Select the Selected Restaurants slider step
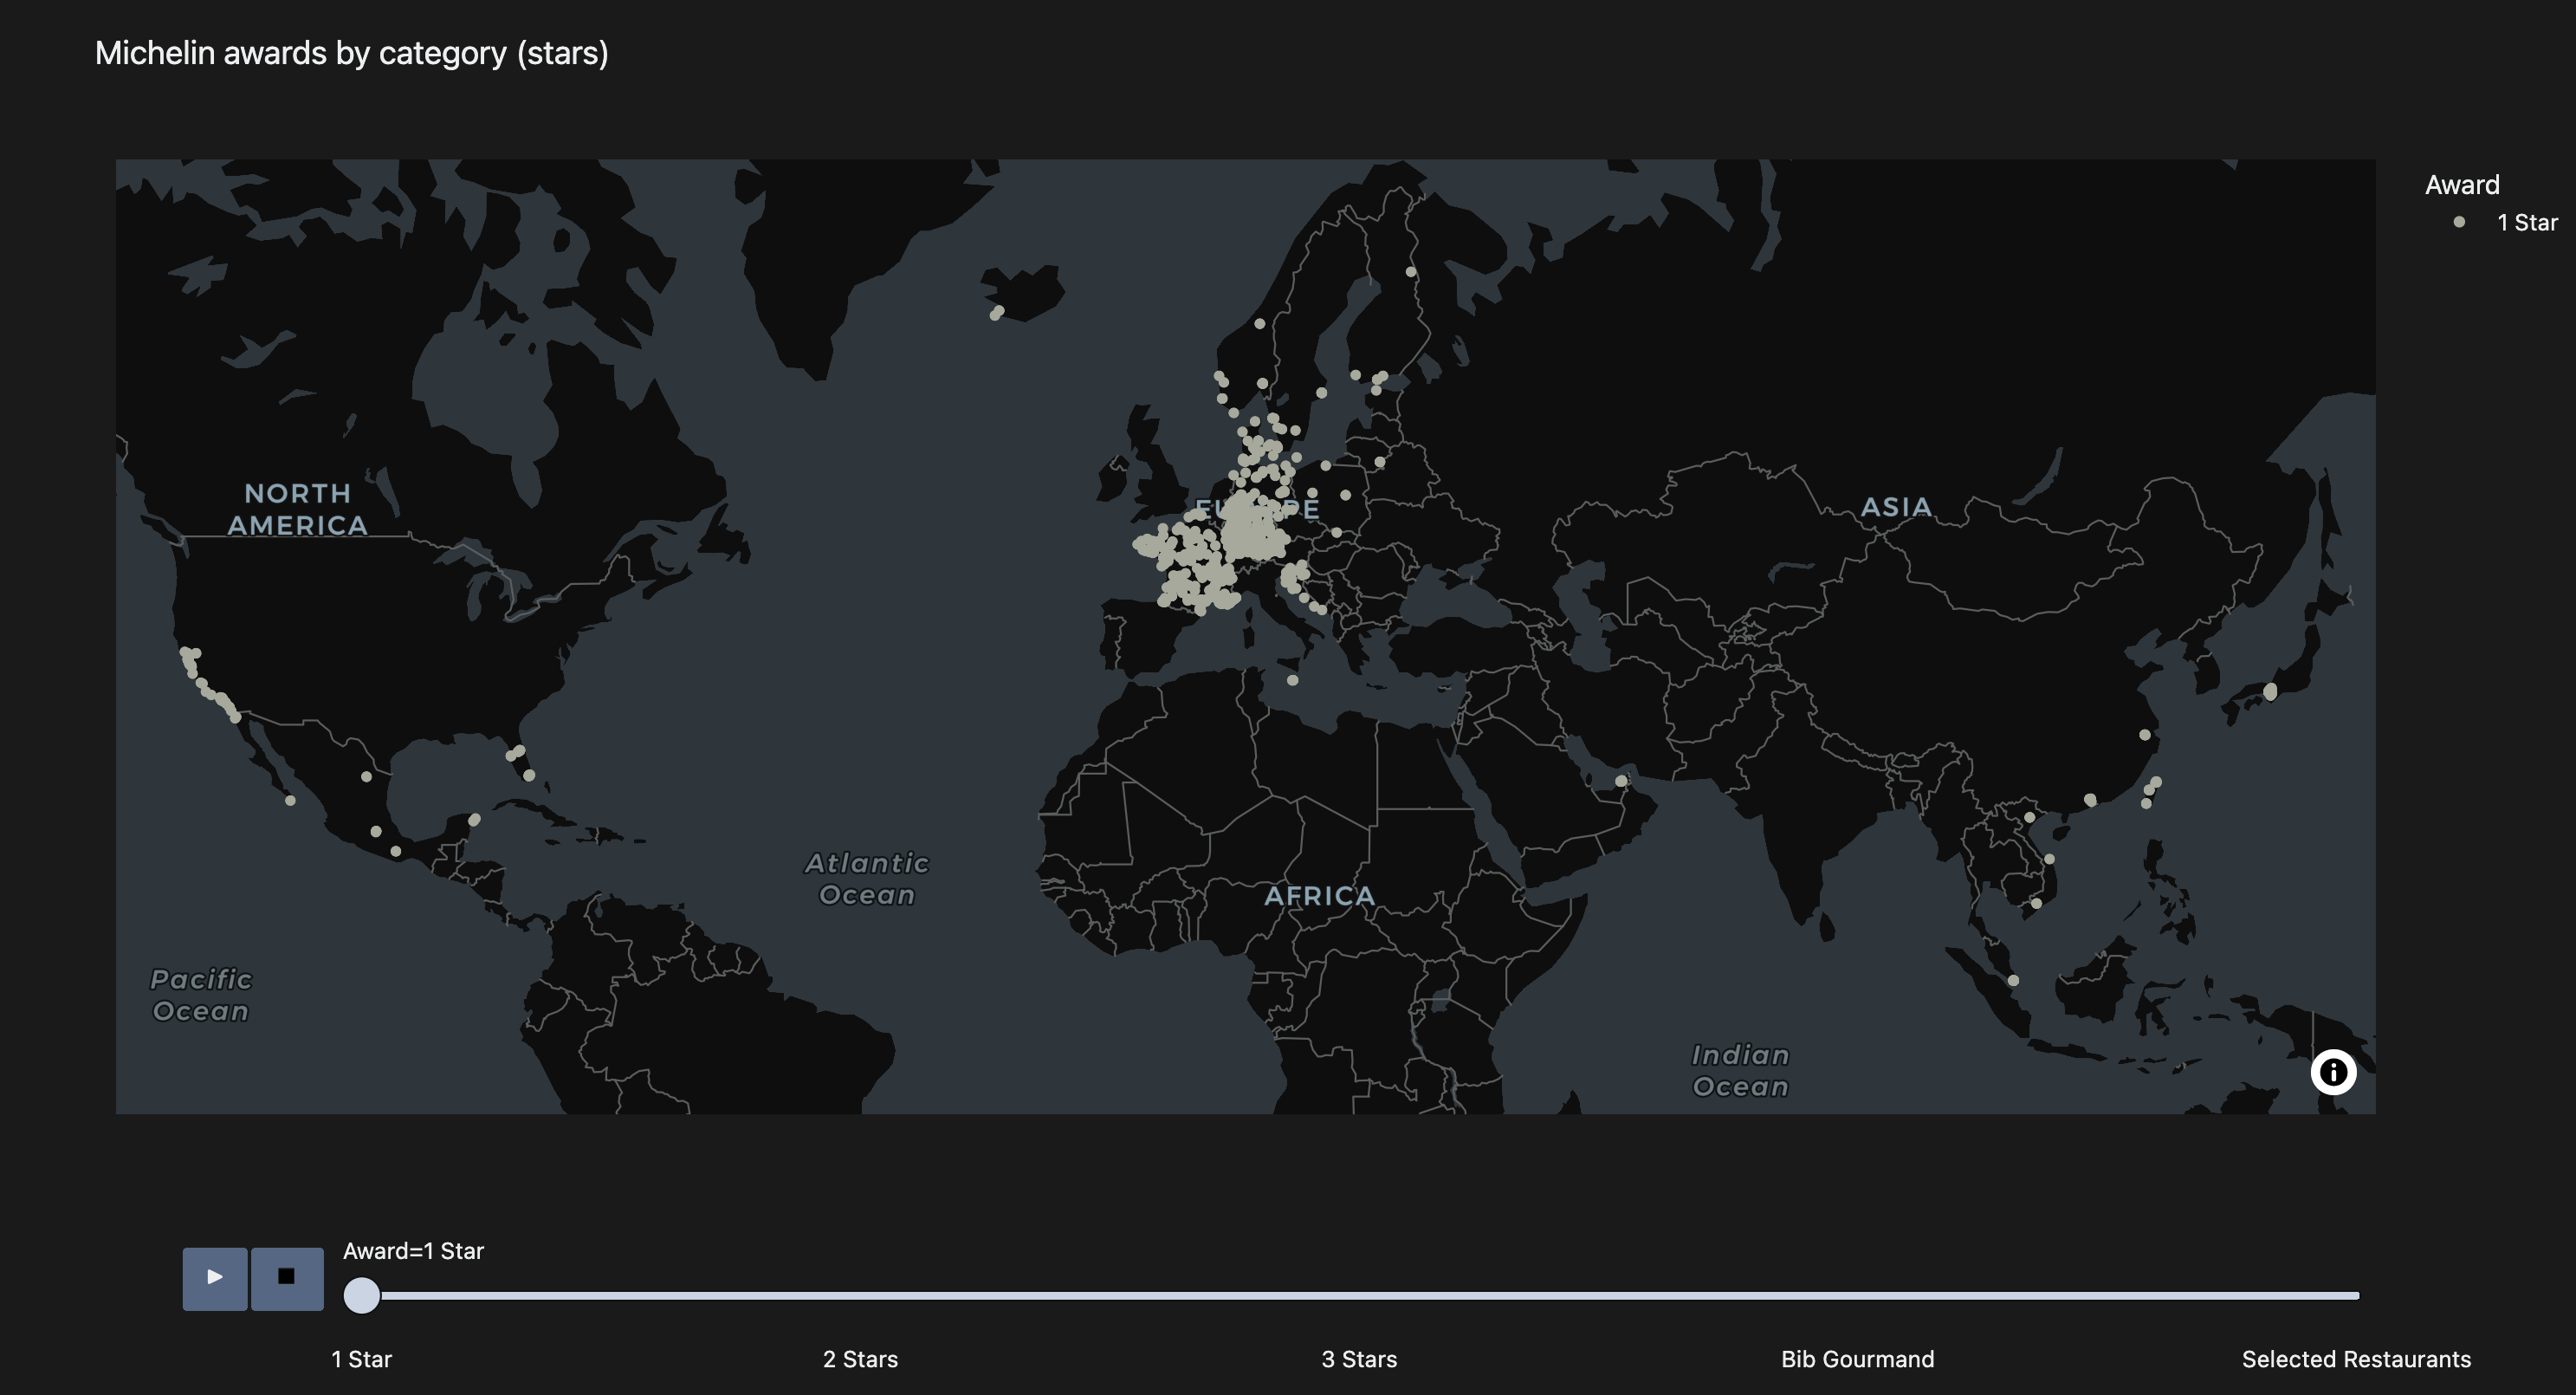Image resolution: width=2576 pixels, height=1395 pixels. 2356,1359
